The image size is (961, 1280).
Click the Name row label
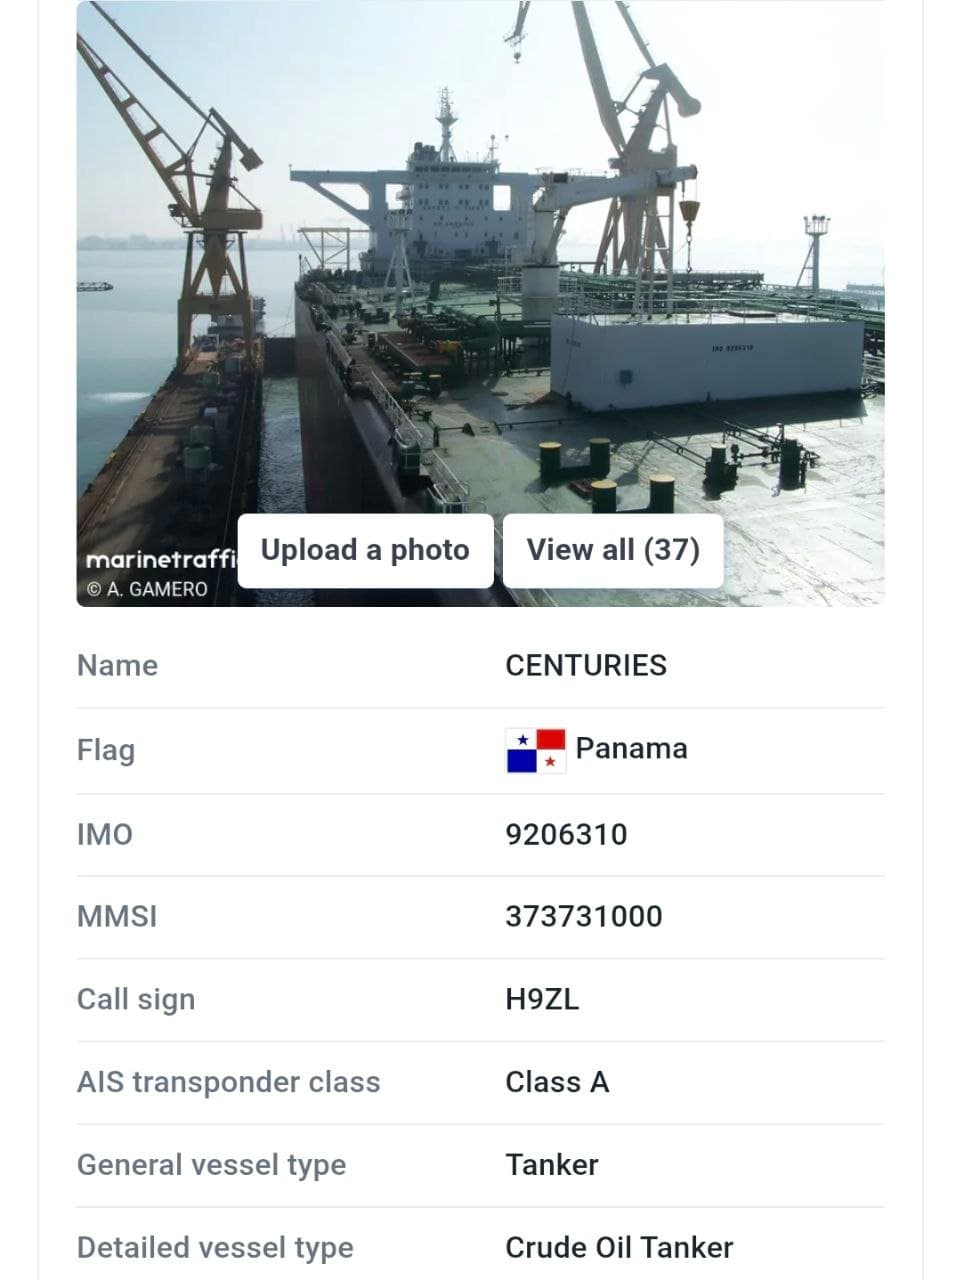point(117,665)
